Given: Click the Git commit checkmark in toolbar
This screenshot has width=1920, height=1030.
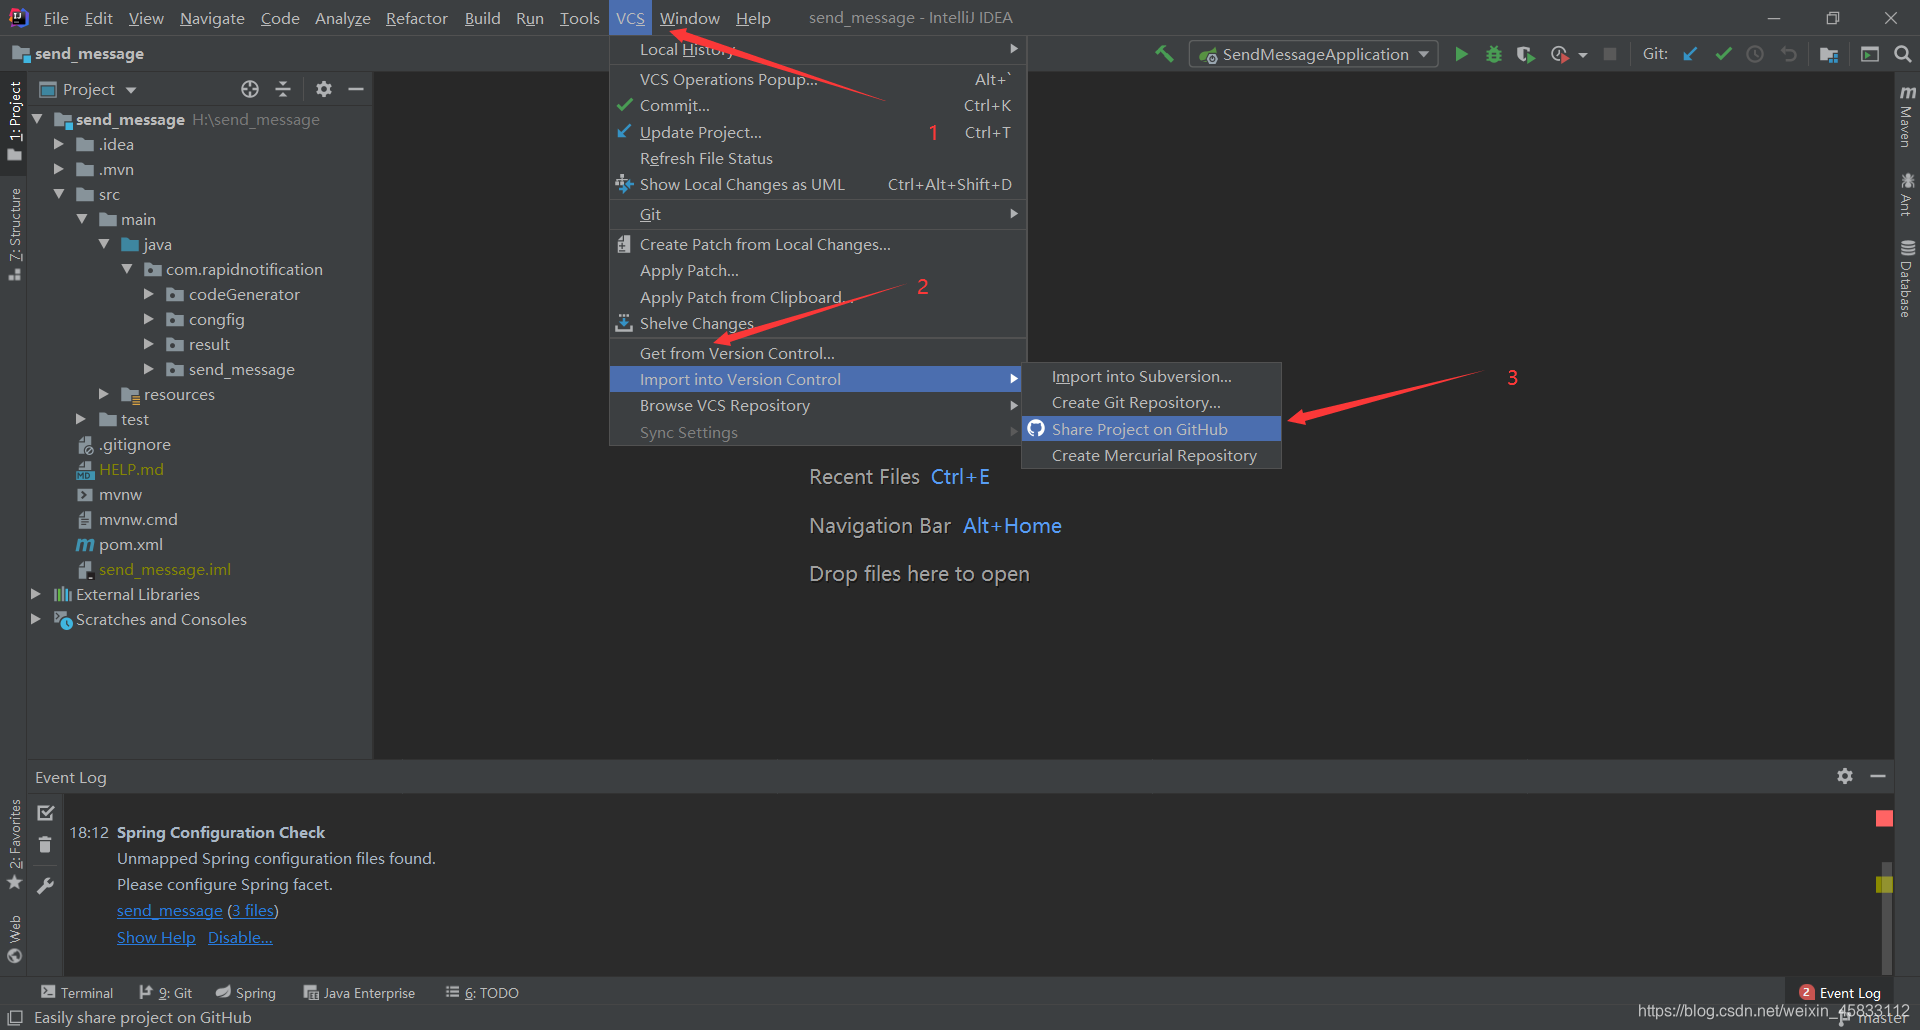Looking at the screenshot, I should click(1723, 54).
